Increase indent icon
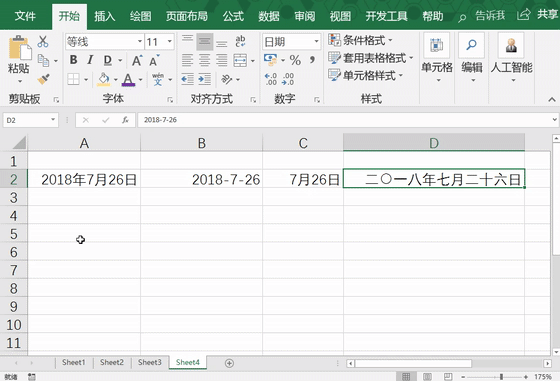The width and height of the screenshot is (560, 381). pyautogui.click(x=205, y=79)
